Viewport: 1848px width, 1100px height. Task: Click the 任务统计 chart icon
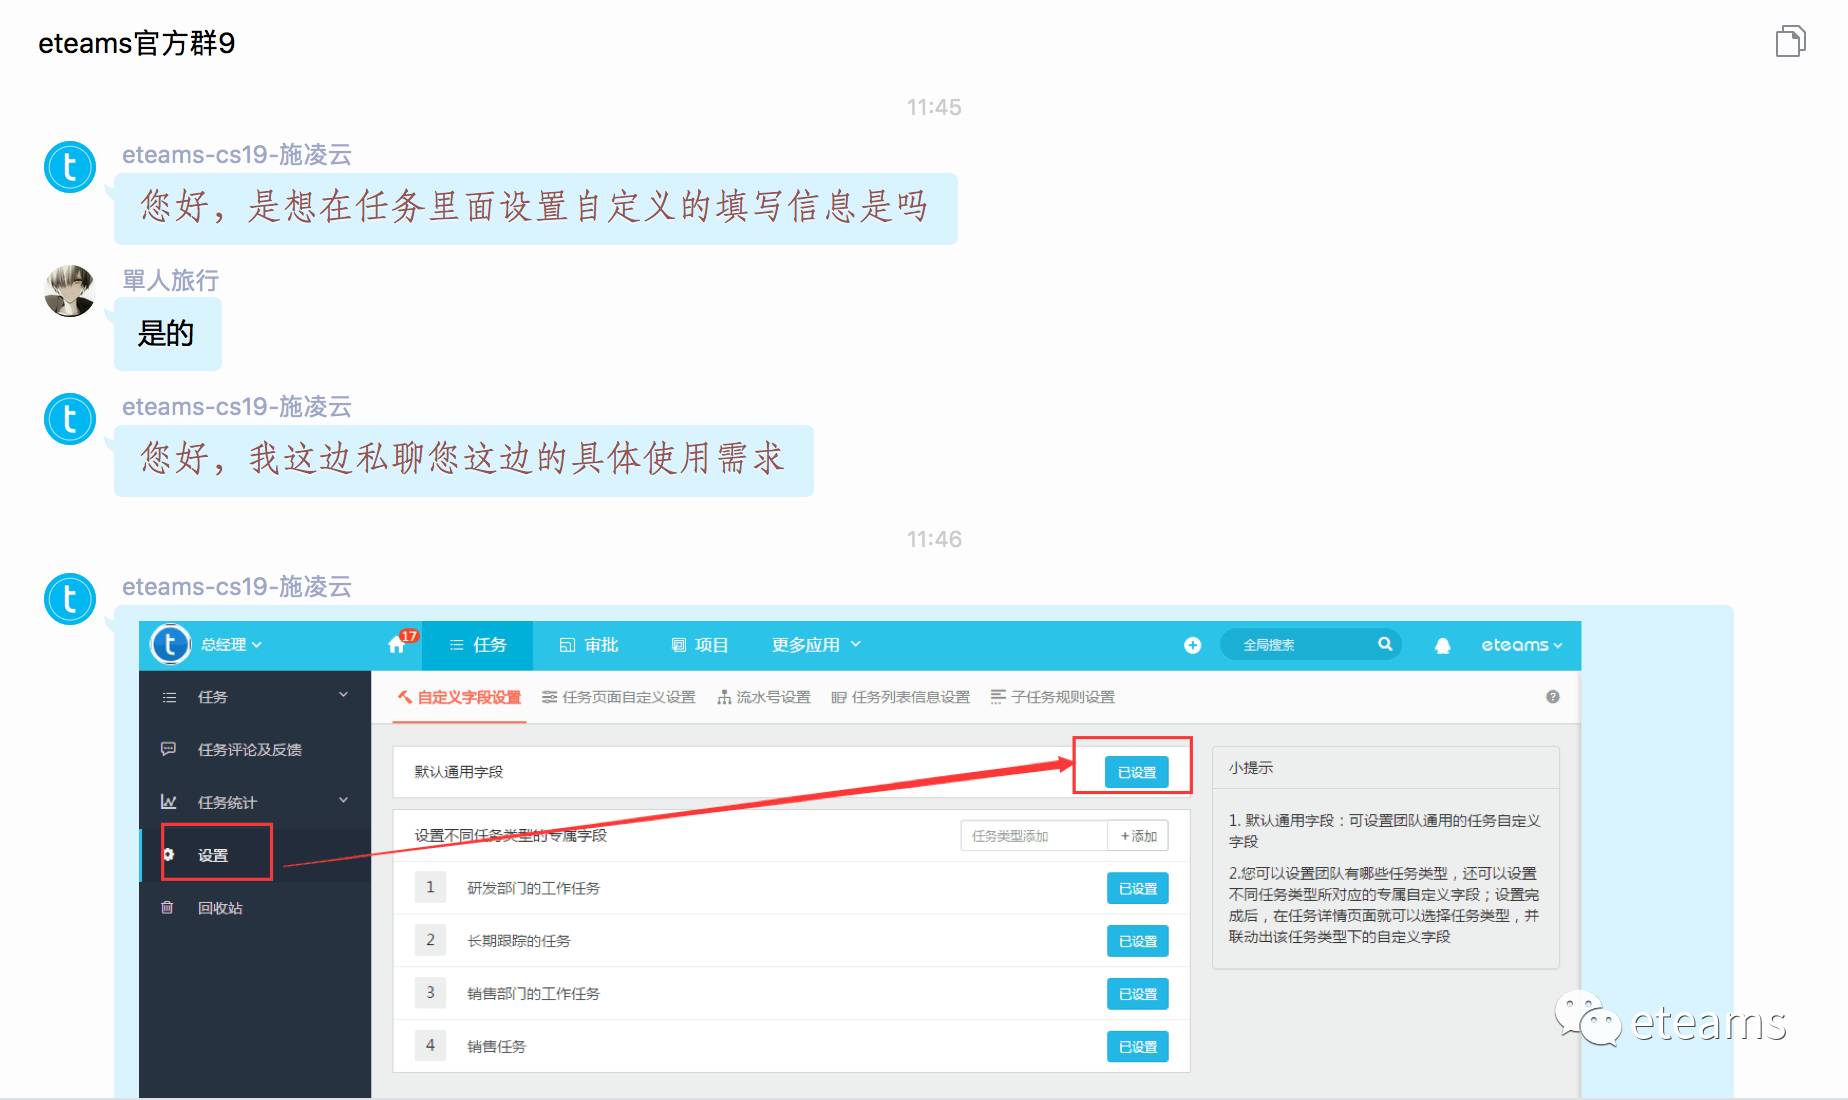[x=169, y=802]
